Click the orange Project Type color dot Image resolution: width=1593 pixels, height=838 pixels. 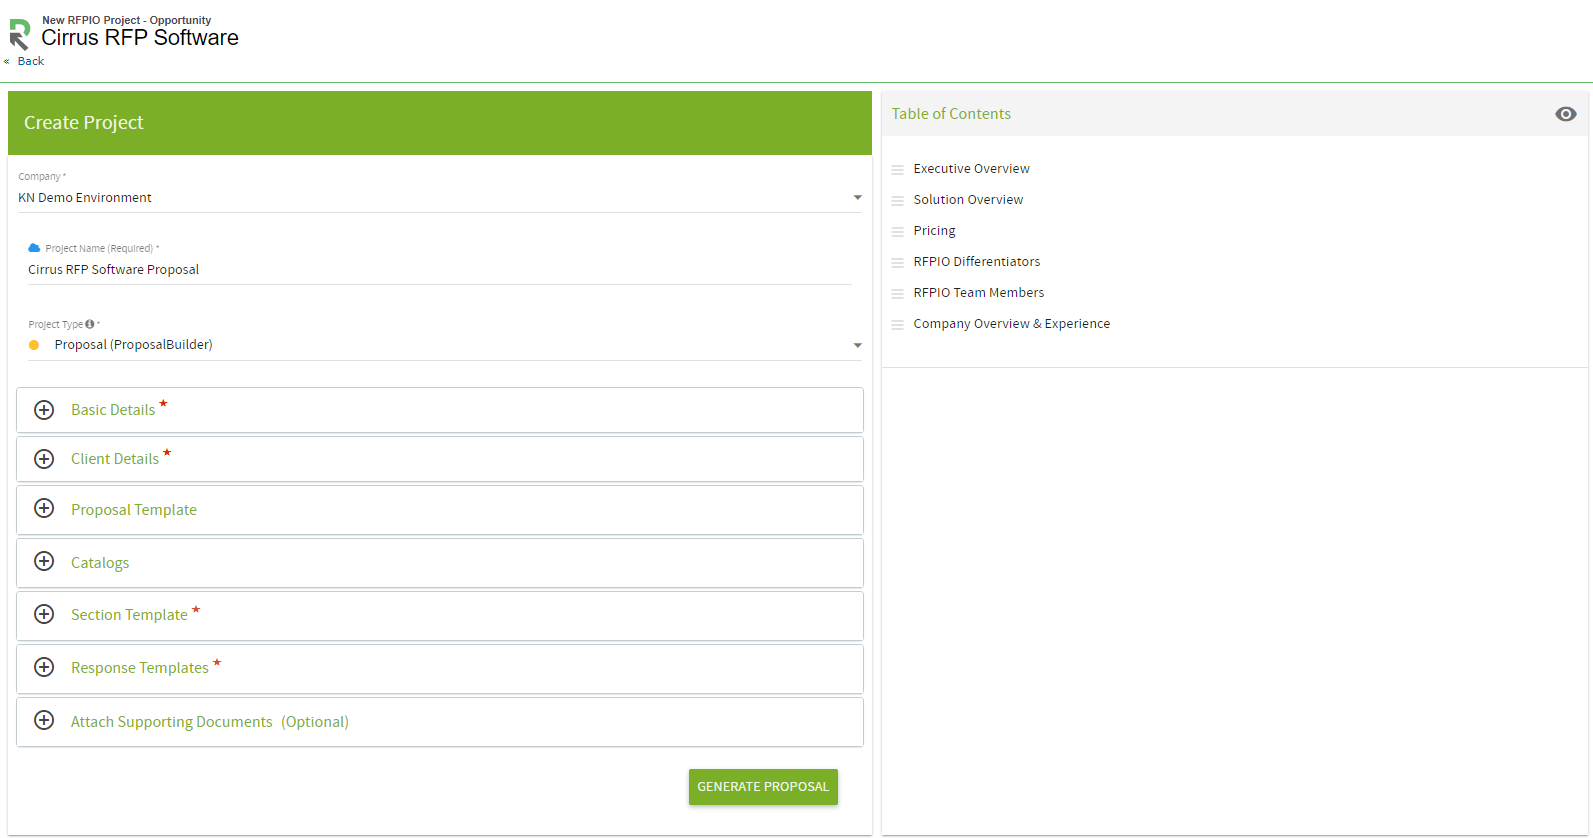[x=34, y=345]
